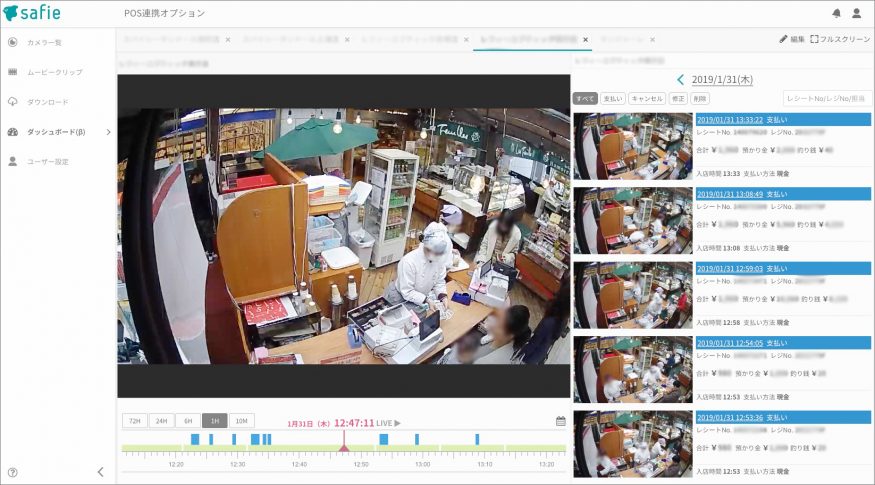Go to previous date using left chevron
Image resolution: width=875 pixels, height=485 pixels.
681,79
